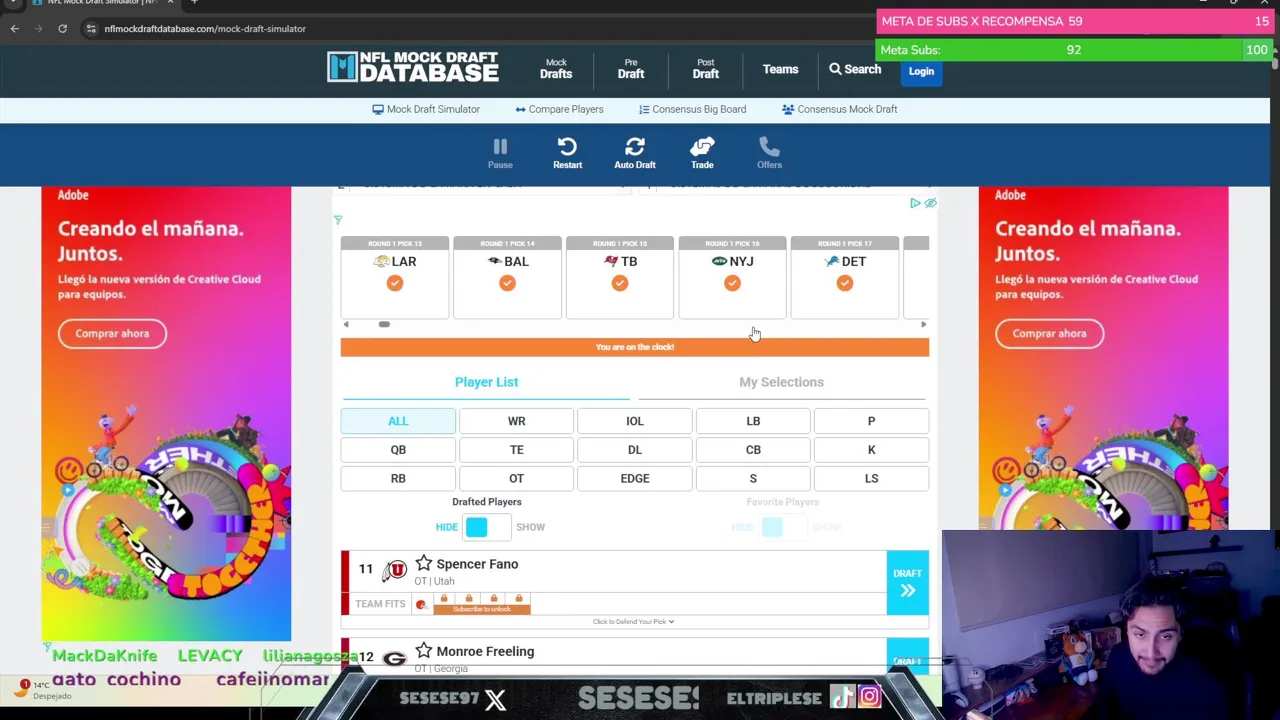Filter players by WR
This screenshot has height=720, width=1280.
click(x=516, y=421)
